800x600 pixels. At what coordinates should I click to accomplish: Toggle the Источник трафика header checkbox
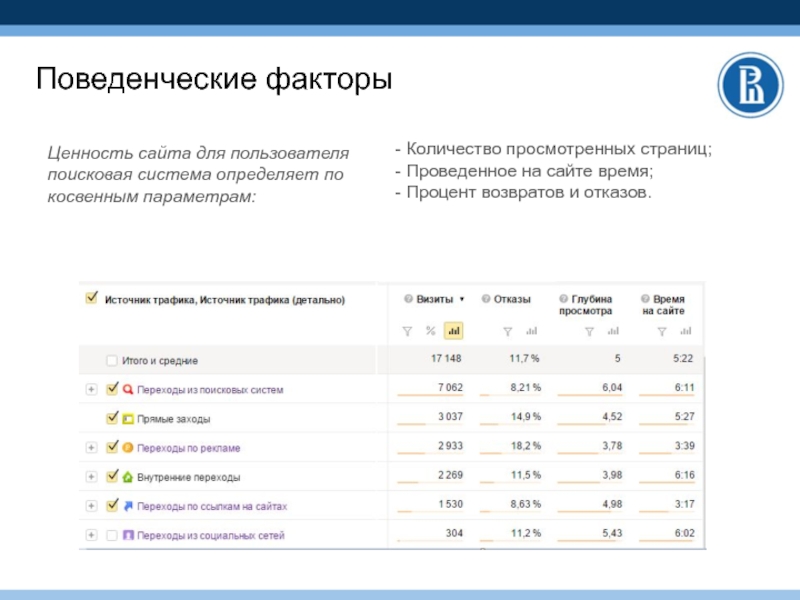[x=92, y=298]
